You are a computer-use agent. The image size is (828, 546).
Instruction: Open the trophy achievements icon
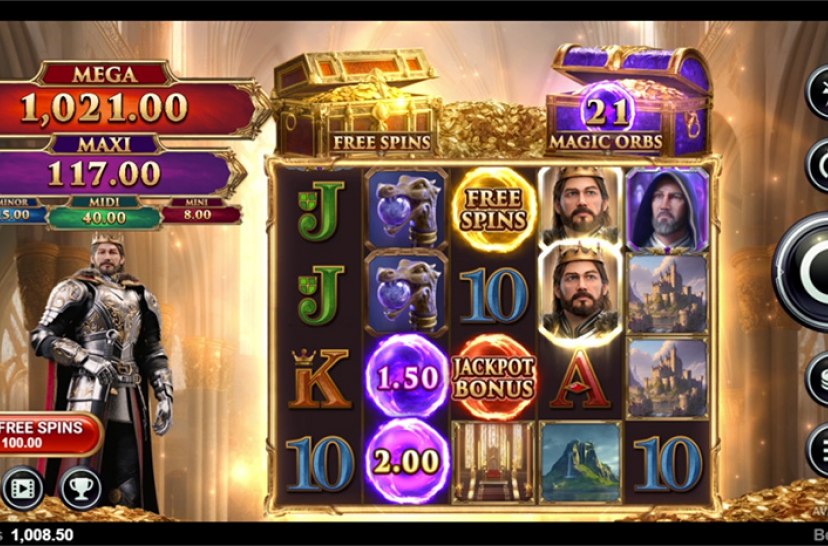pos(81,488)
